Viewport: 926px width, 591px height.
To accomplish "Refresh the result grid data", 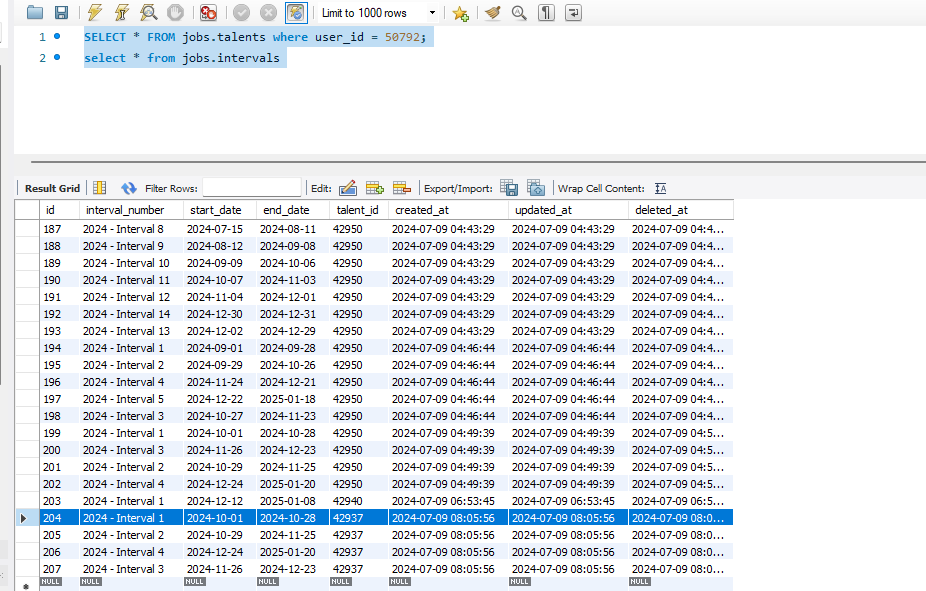I will point(128,188).
